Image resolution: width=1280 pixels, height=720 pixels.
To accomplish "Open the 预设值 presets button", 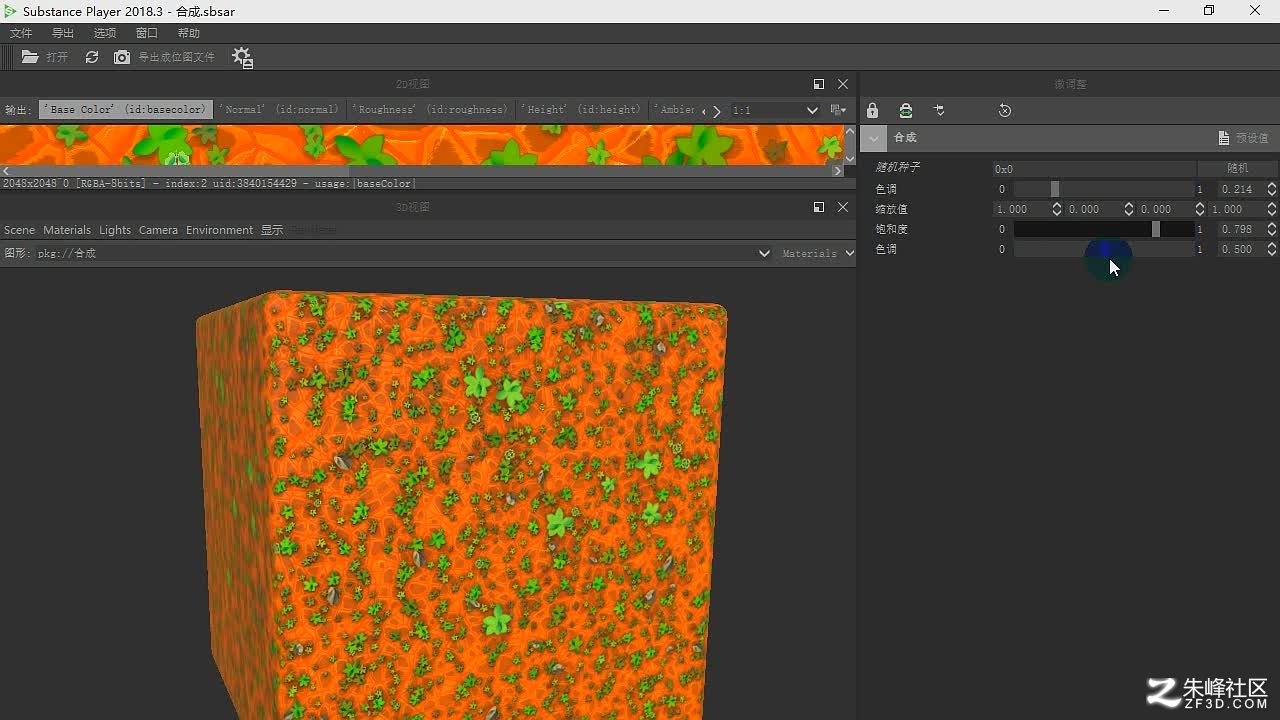I will [1243, 138].
